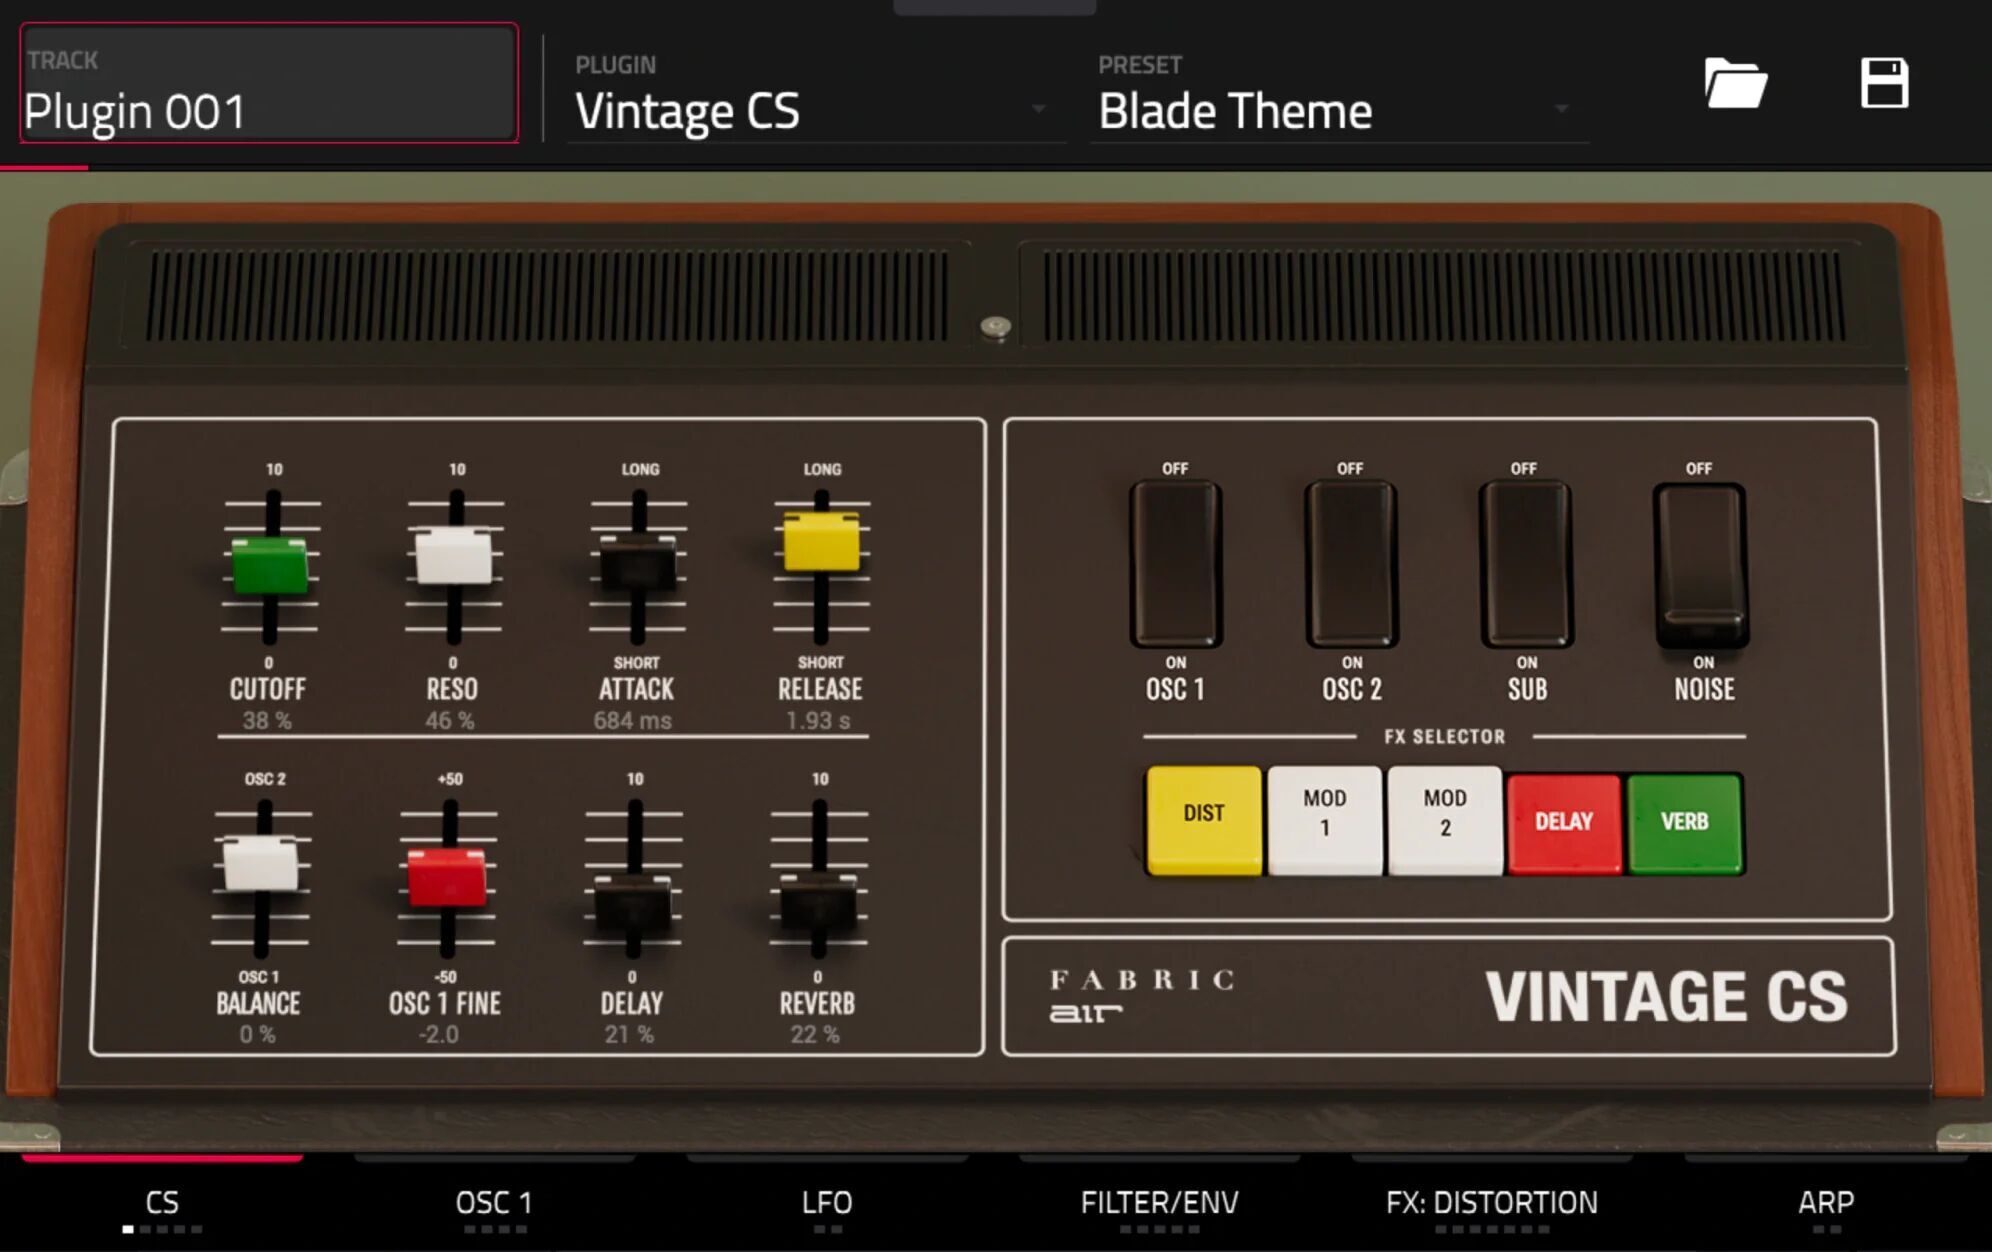1992x1252 pixels.
Task: Click the red OSC 1 FINE slider handle
Action: [x=447, y=877]
